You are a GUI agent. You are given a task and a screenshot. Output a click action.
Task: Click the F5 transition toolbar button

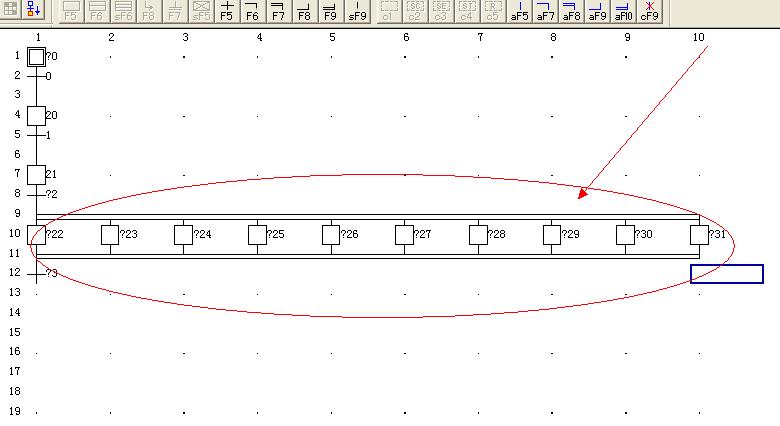[x=226, y=10]
